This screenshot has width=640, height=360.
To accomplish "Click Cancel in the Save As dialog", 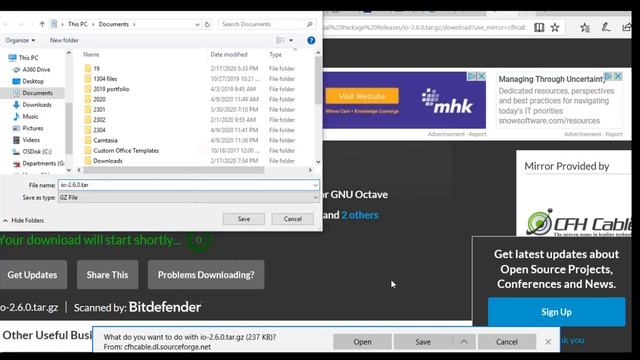I will tap(293, 219).
